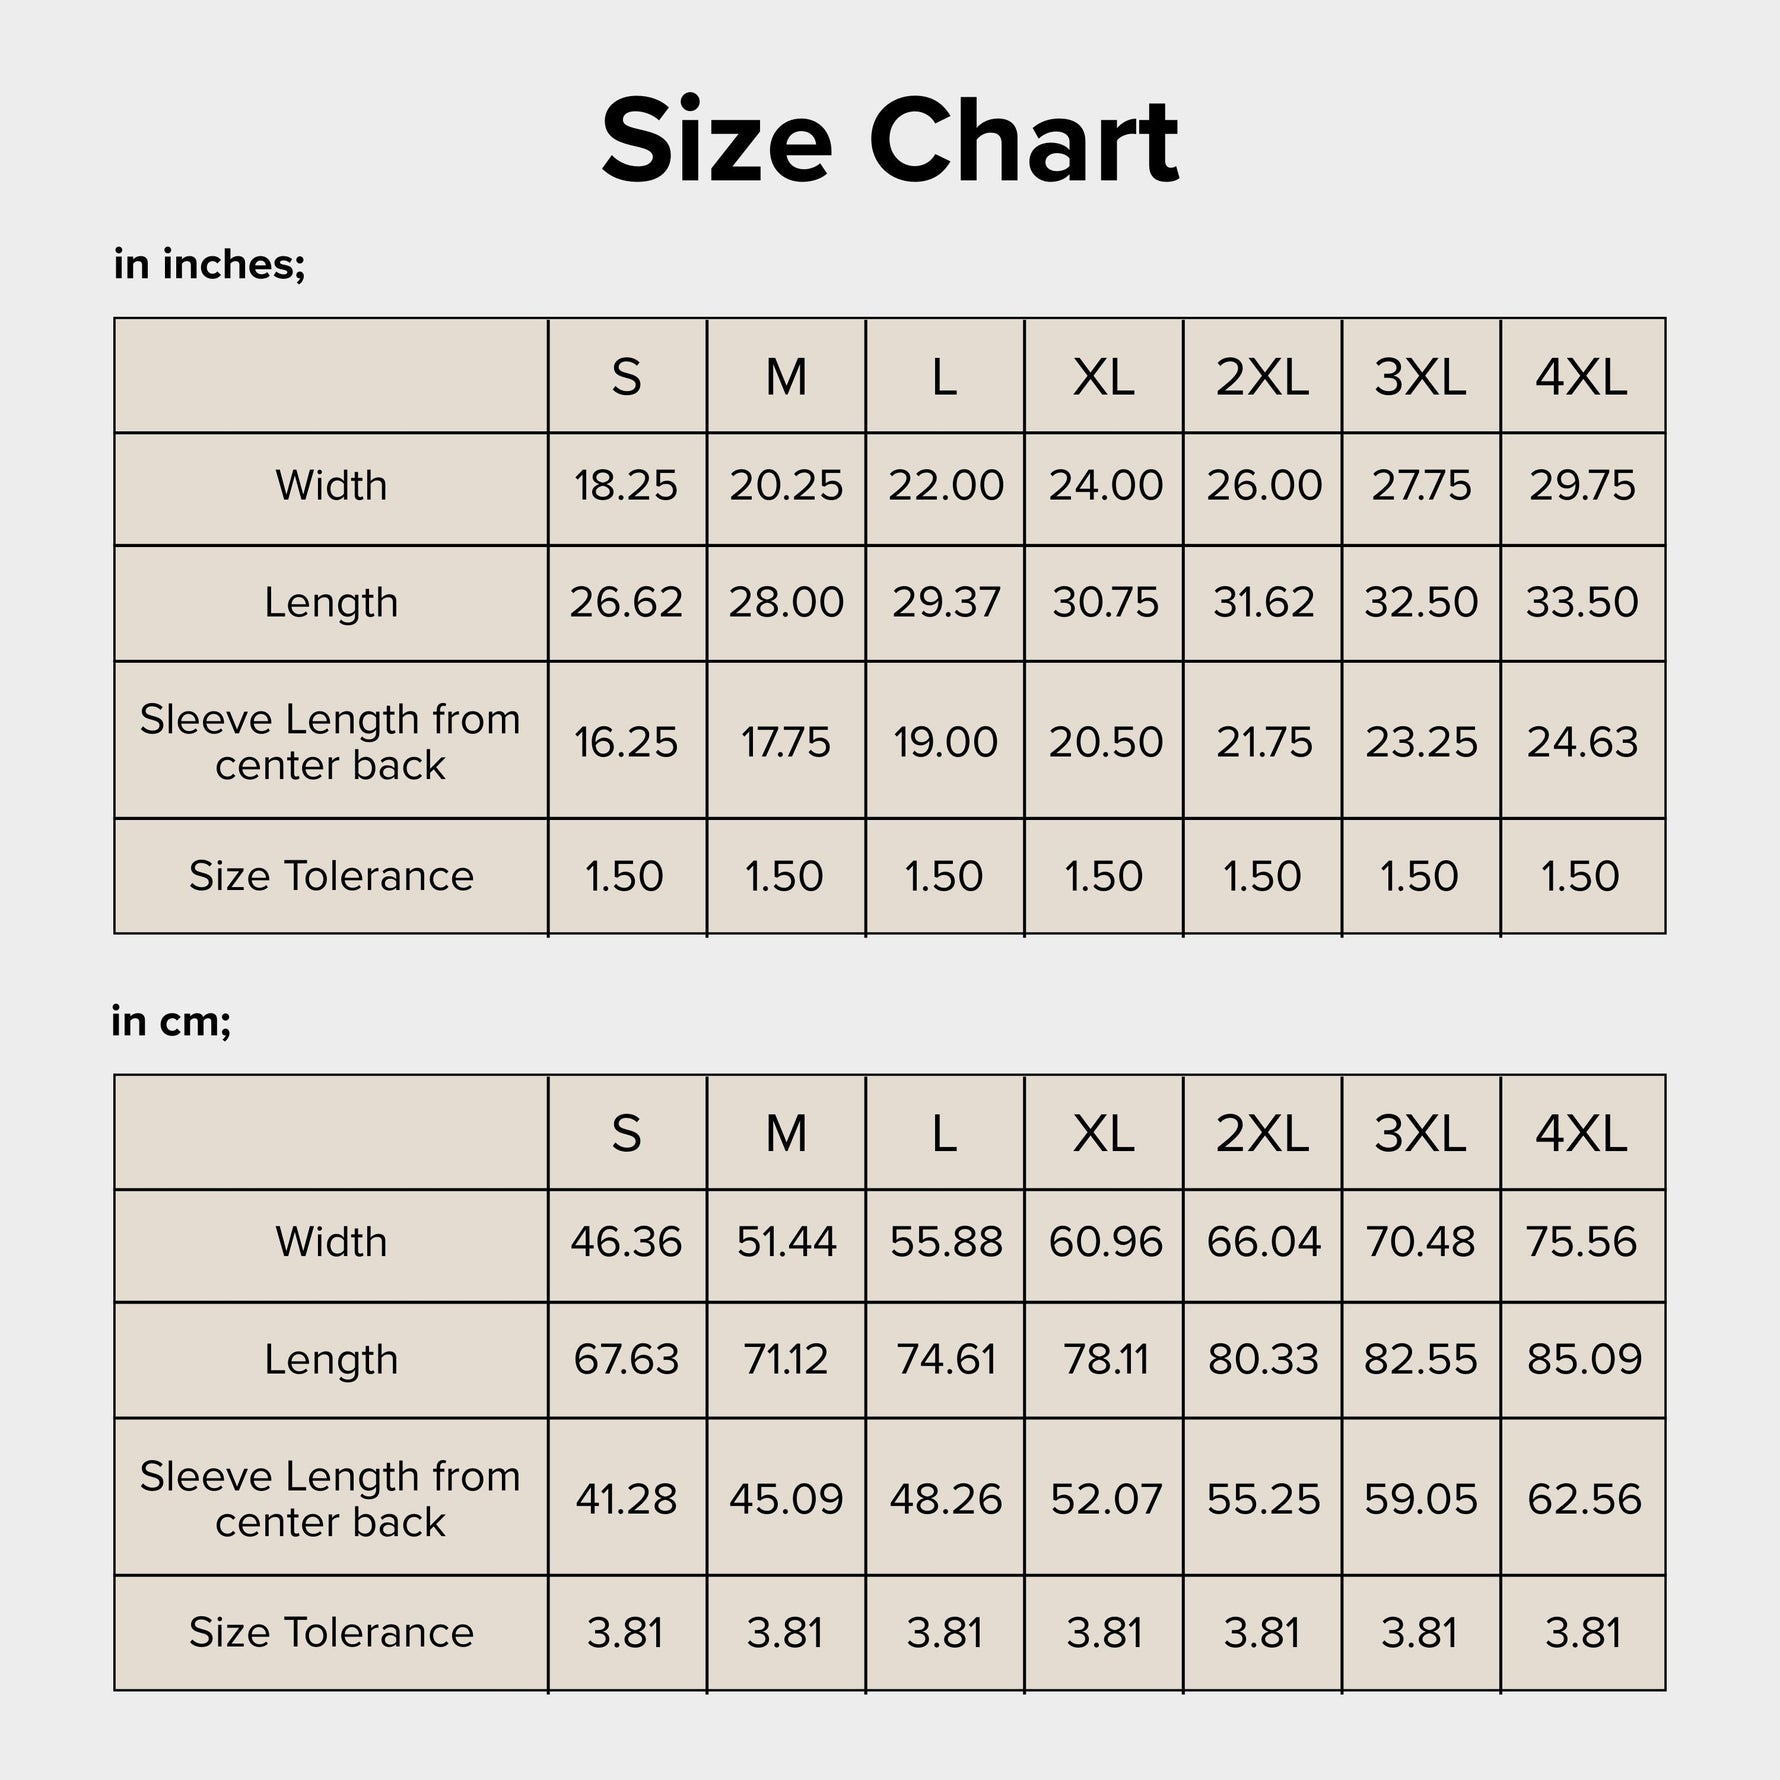Click the 29.75 width cell for 4XL
1780x1780 pixels.
pos(1582,486)
